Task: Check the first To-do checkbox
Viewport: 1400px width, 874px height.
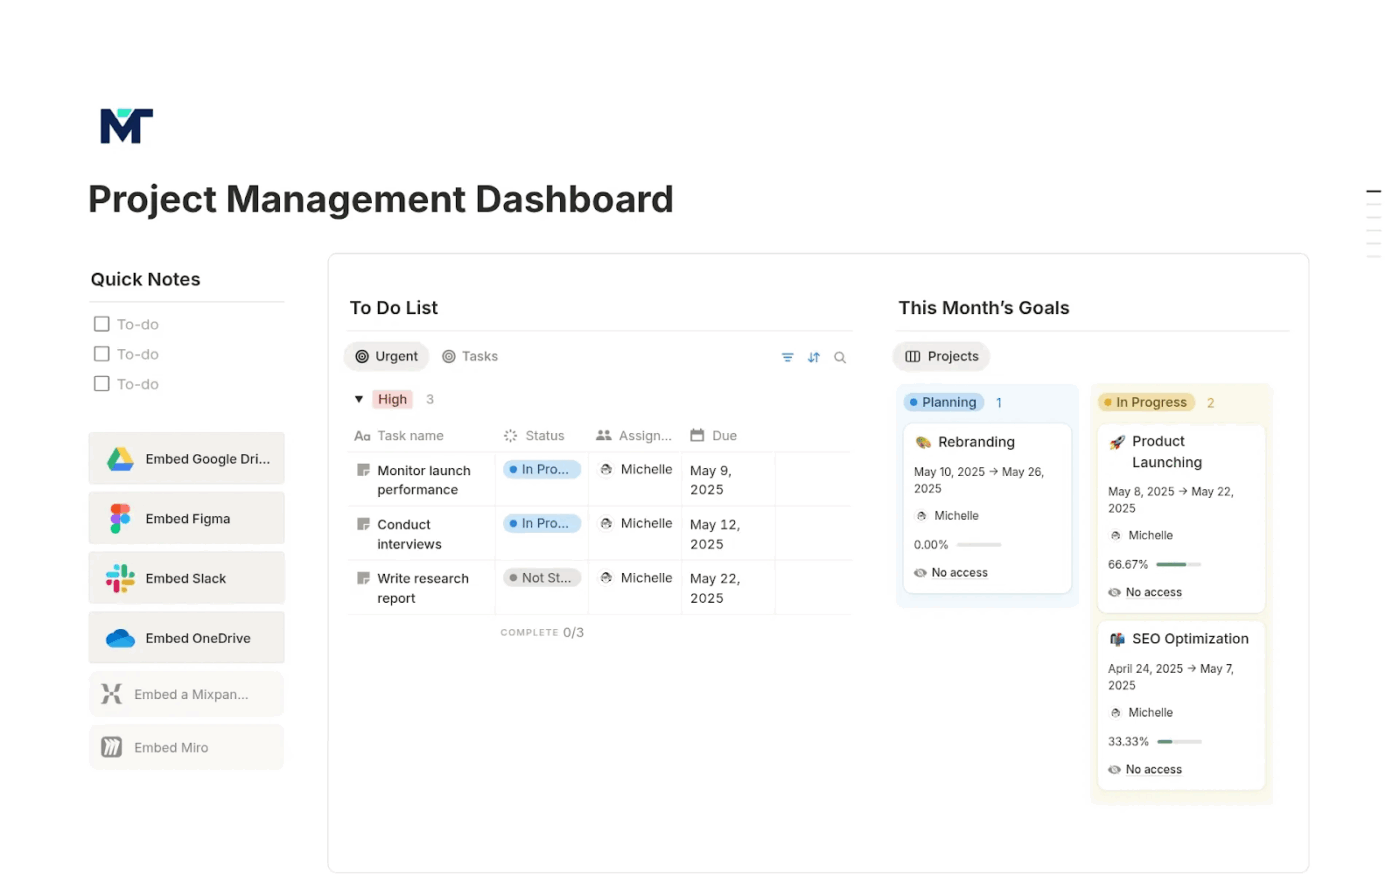Action: [101, 324]
